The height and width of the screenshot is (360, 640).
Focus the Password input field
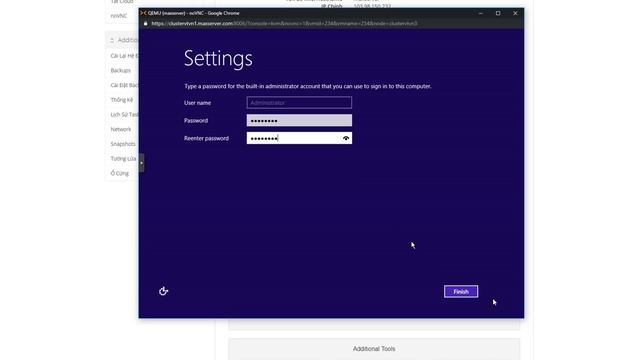pos(299,120)
